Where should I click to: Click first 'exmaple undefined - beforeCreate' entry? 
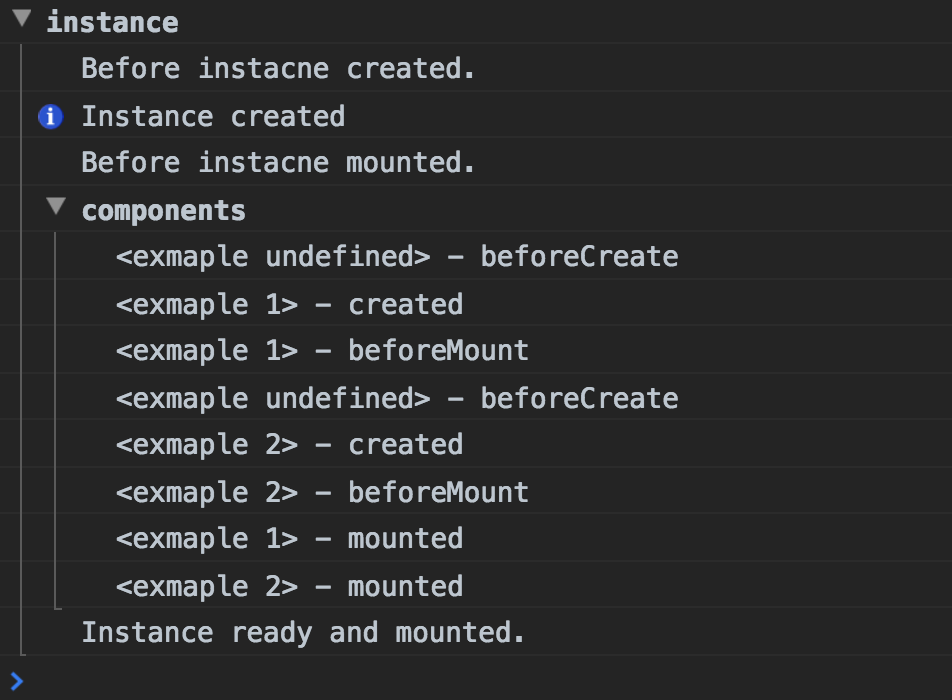tap(396, 257)
